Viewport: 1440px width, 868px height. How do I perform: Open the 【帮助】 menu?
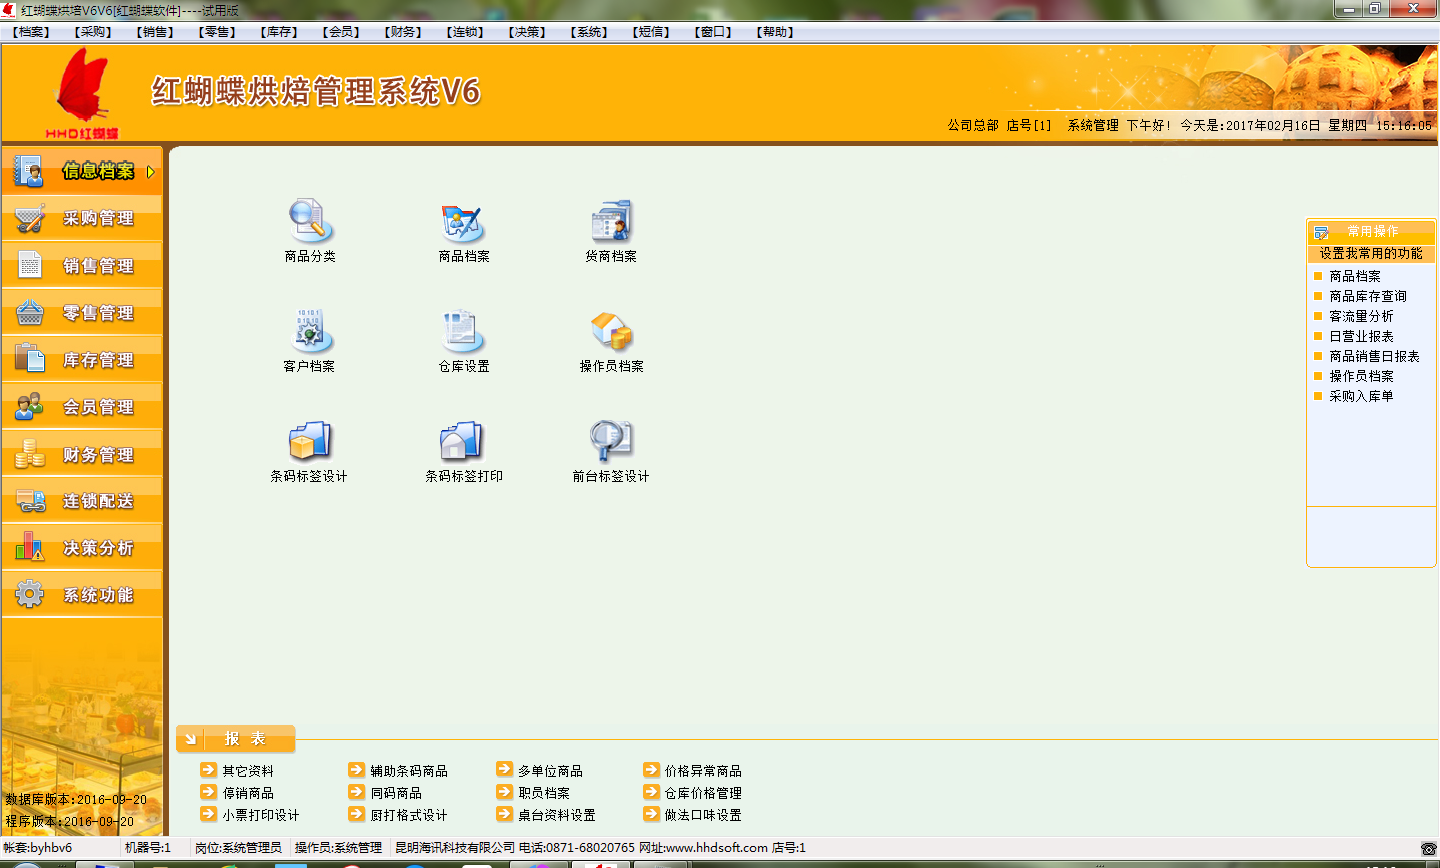click(776, 32)
